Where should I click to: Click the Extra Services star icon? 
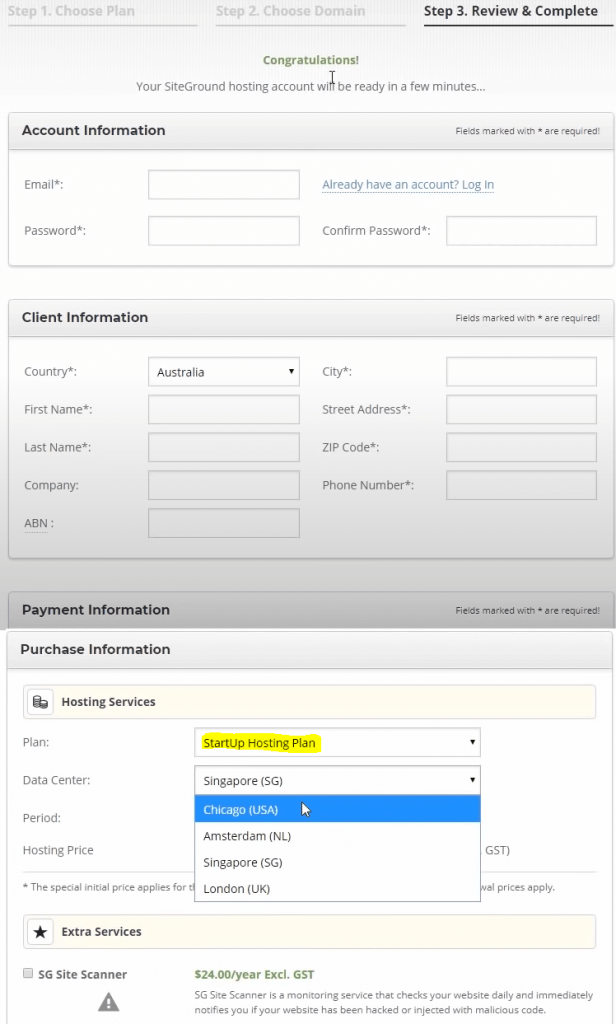[x=40, y=932]
